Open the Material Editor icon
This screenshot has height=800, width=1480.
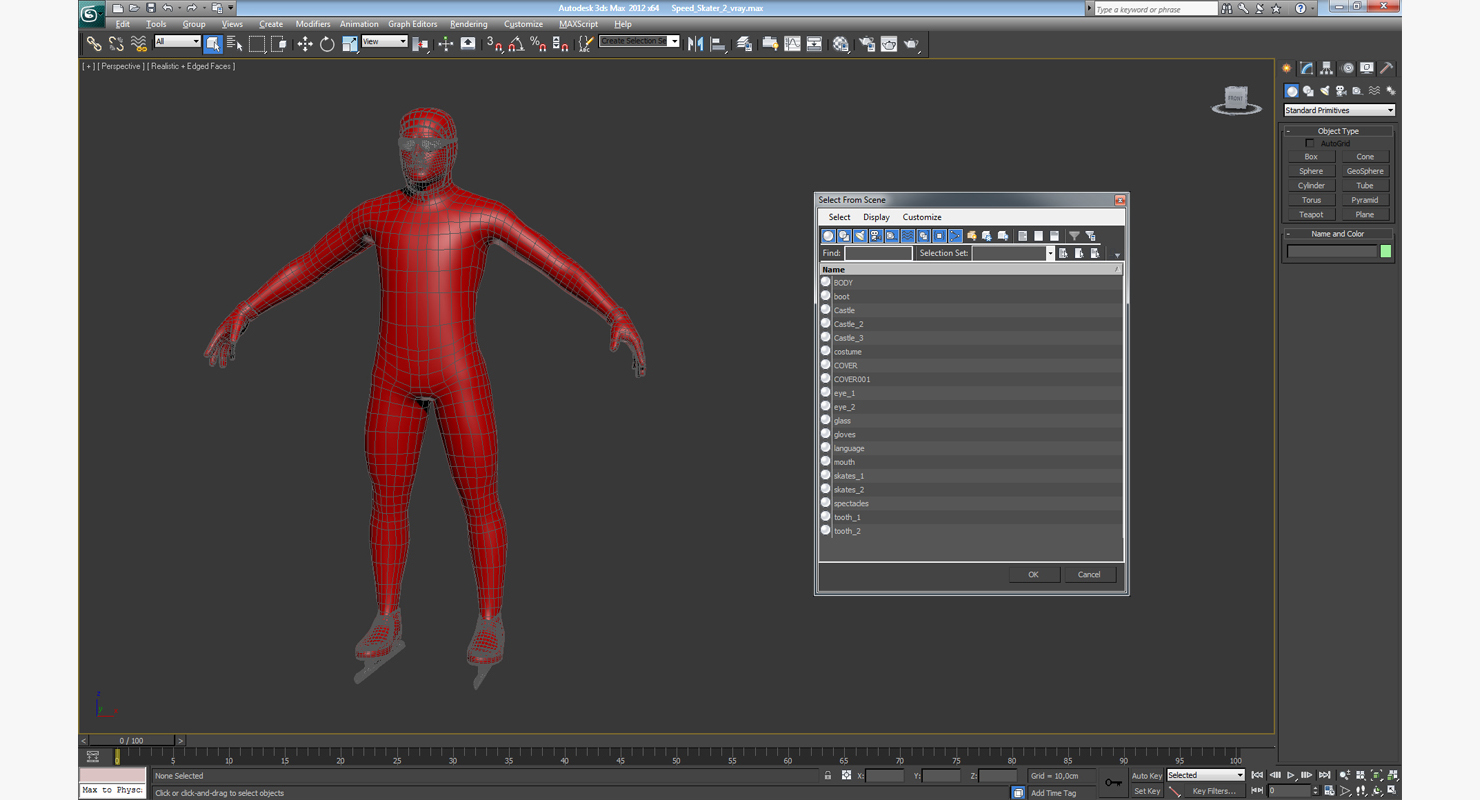(x=841, y=44)
